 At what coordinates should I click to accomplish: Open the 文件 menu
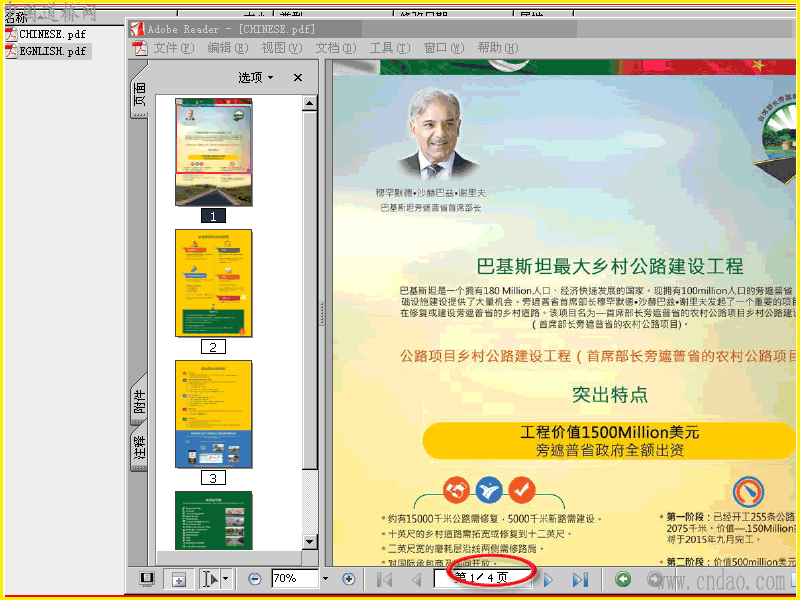[x=174, y=48]
